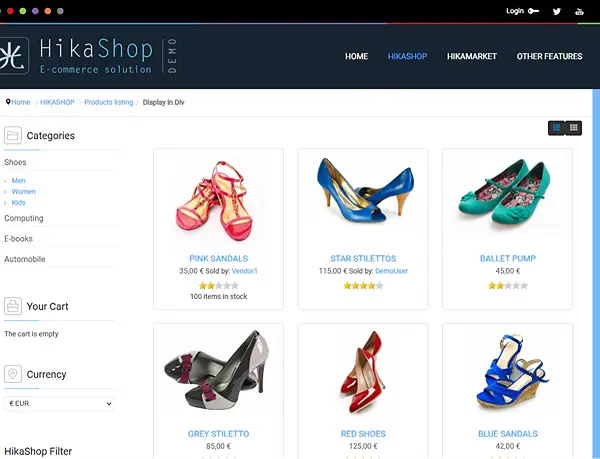This screenshot has height=459, width=600.
Task: Click the Categories folder icon
Action: 13,135
